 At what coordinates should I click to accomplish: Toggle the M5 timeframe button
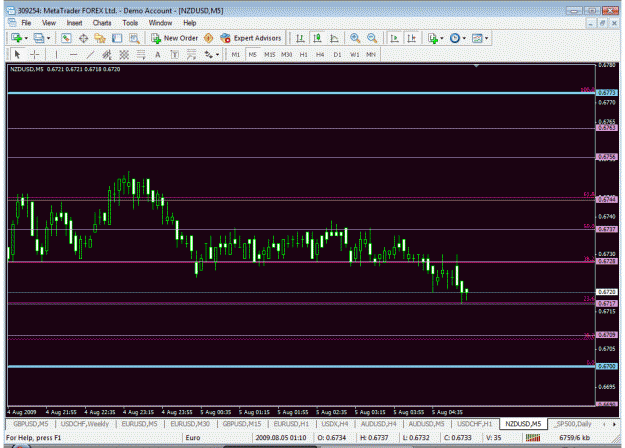[x=252, y=55]
